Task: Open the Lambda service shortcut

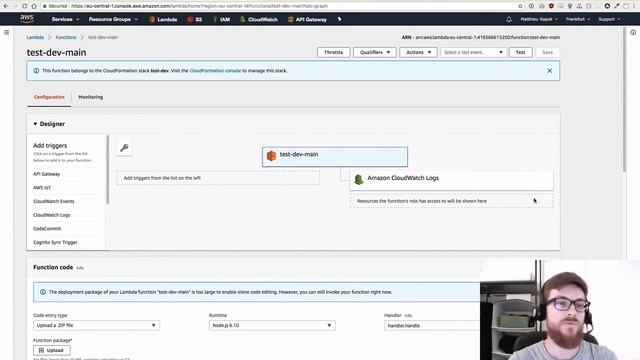Action: (x=163, y=19)
